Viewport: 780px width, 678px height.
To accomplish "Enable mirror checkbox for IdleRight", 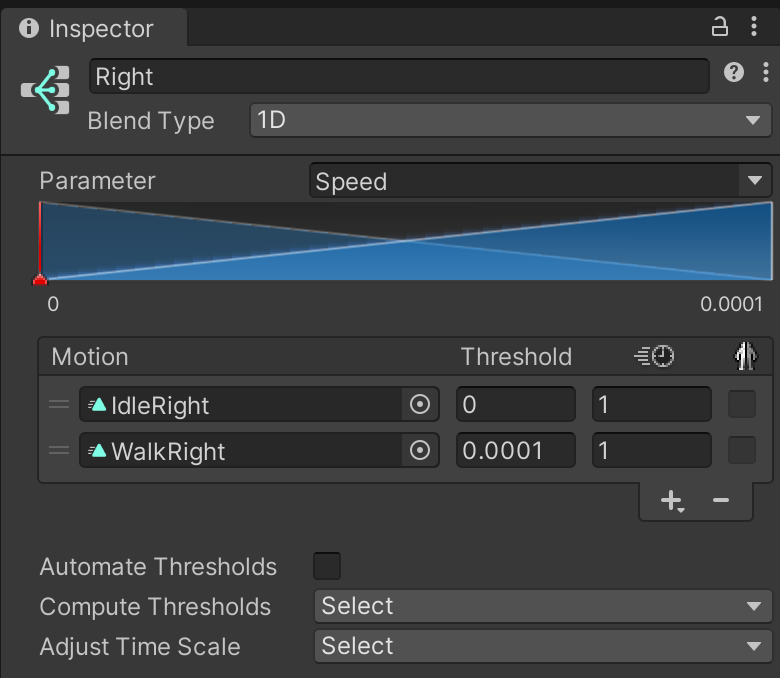I will point(742,405).
